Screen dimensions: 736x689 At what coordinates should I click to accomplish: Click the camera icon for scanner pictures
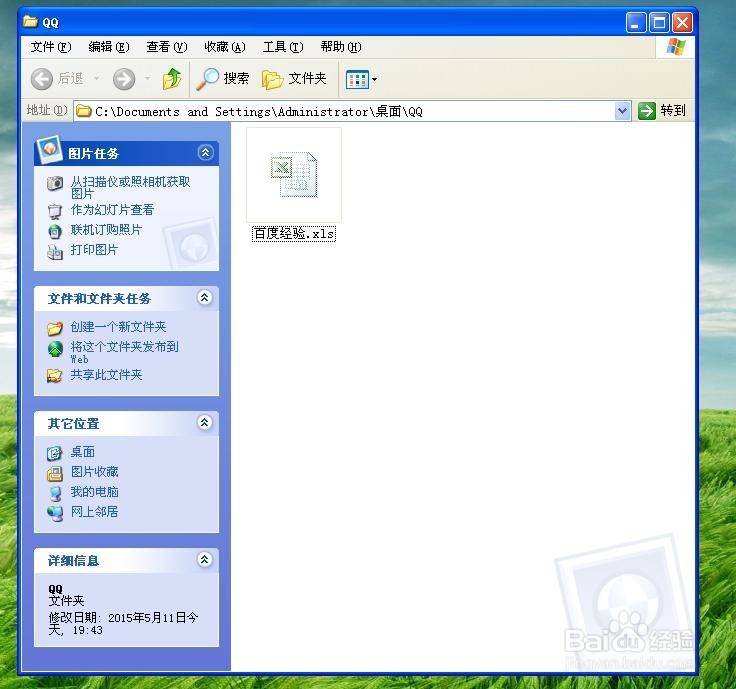click(55, 183)
